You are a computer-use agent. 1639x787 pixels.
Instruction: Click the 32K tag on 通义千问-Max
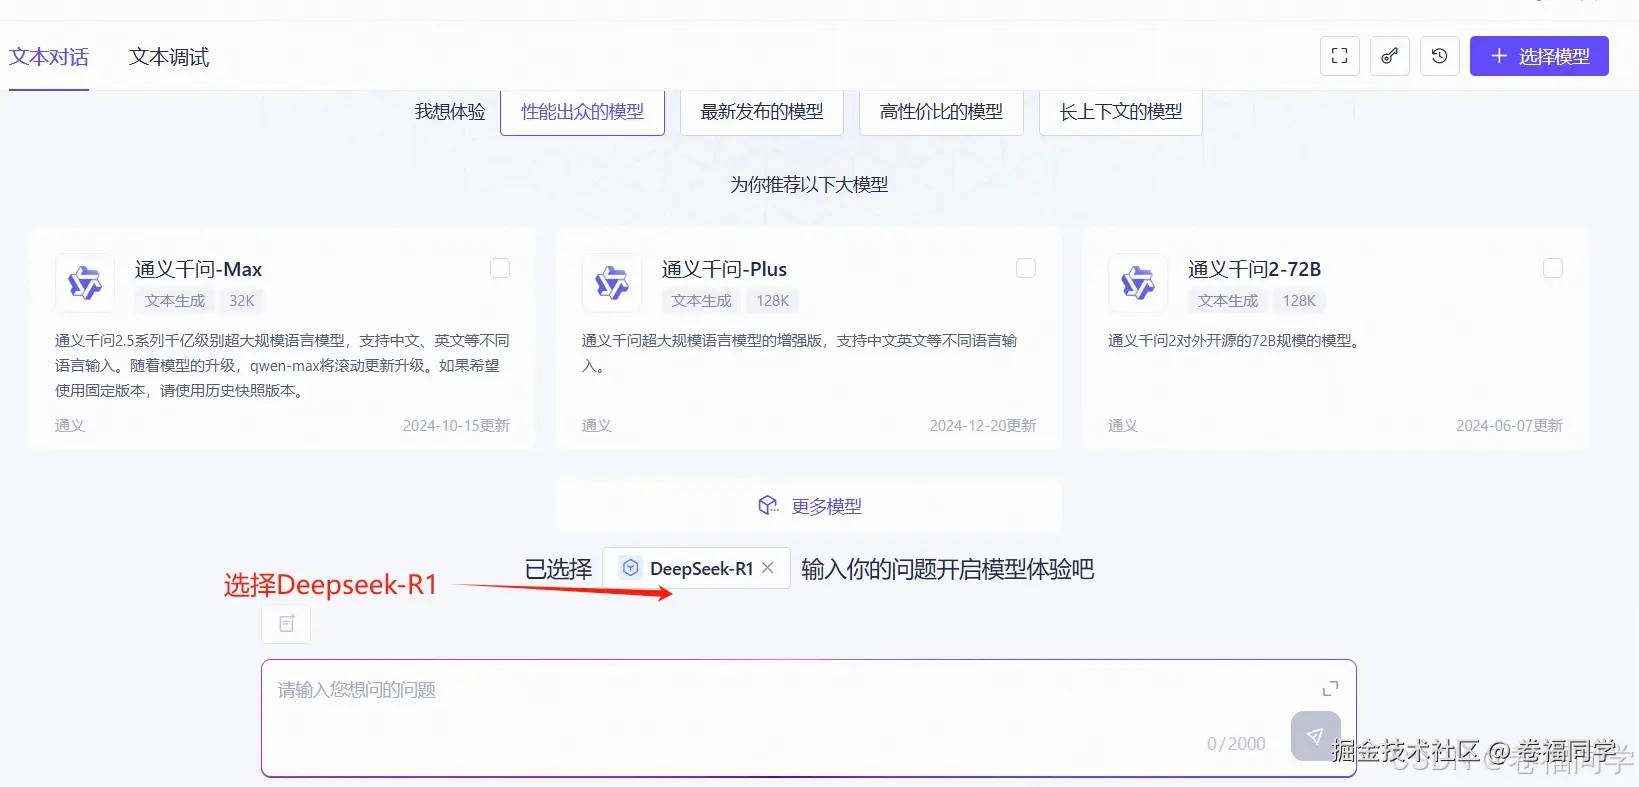(242, 301)
